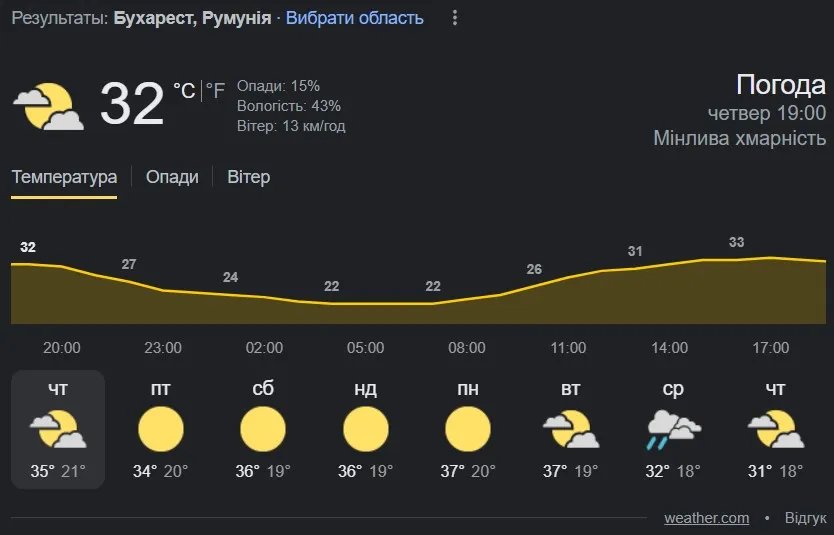Click the sunny icon for Monday (пн)
Image resolution: width=834 pixels, height=535 pixels.
467,430
